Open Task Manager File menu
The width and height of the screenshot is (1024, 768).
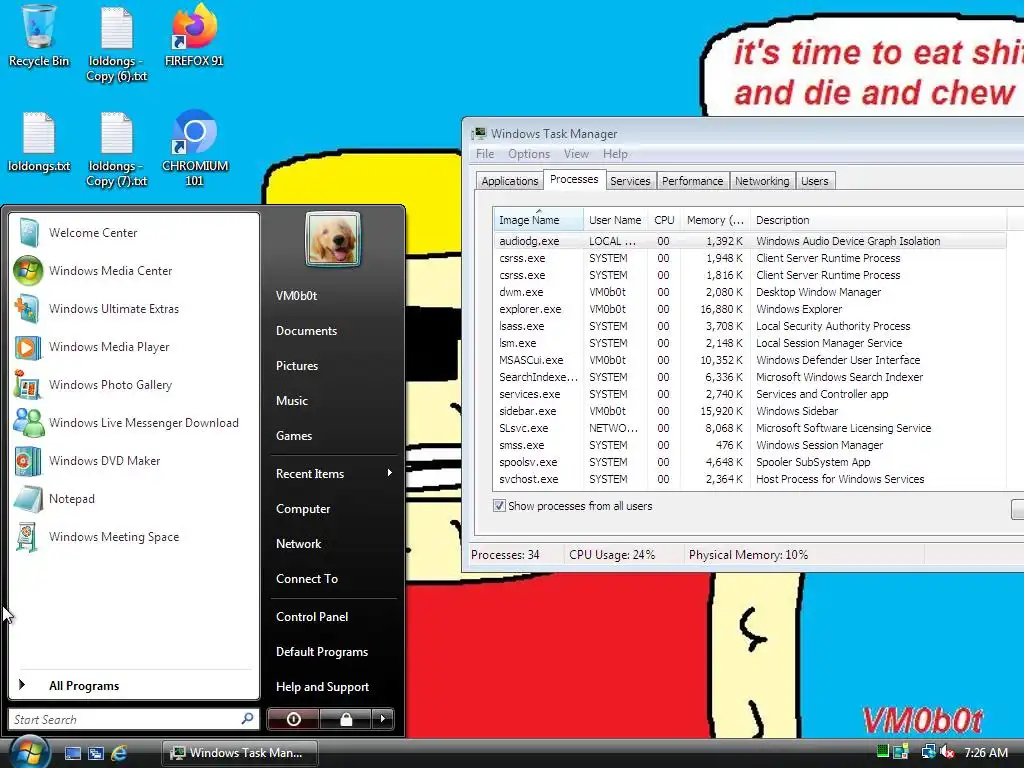tap(485, 154)
